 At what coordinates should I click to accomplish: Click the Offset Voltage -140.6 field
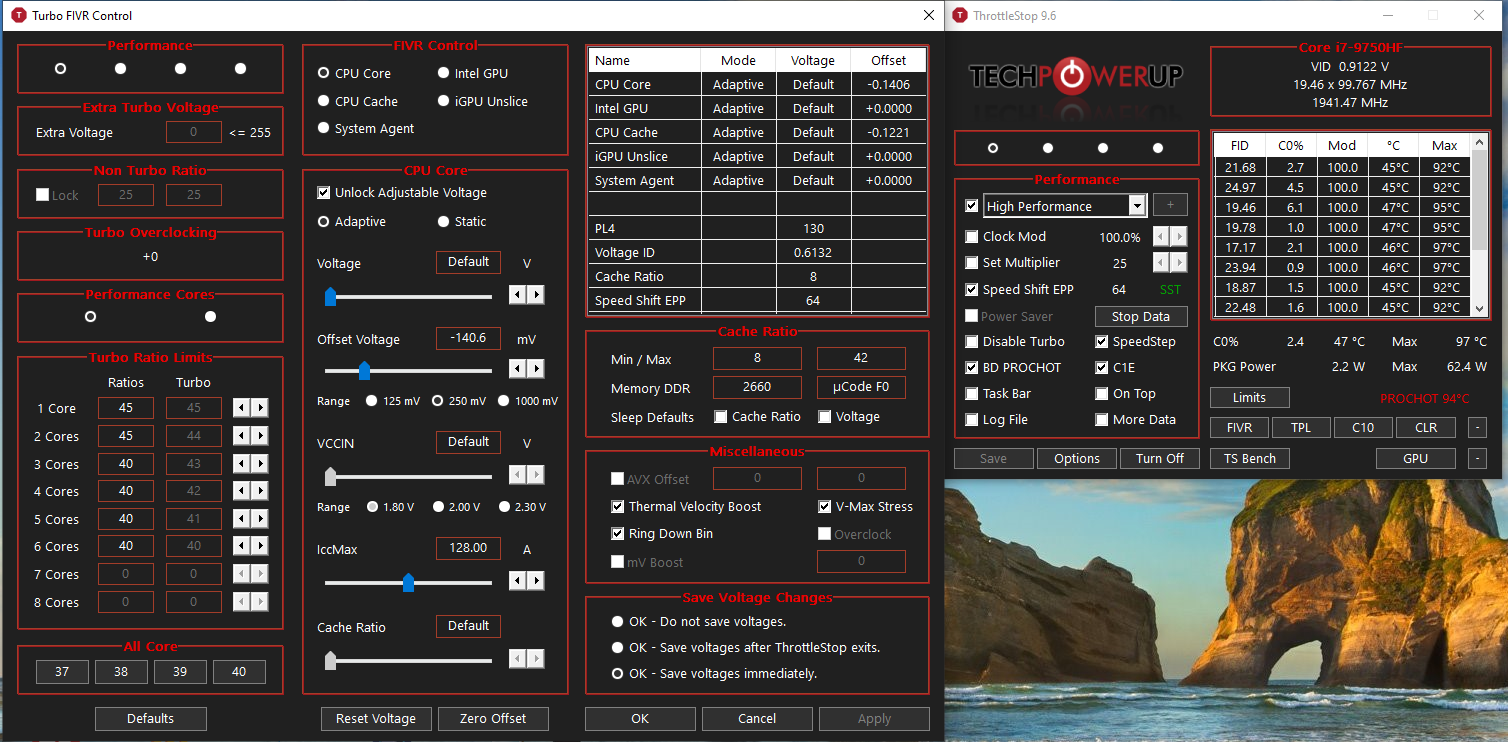[468, 338]
